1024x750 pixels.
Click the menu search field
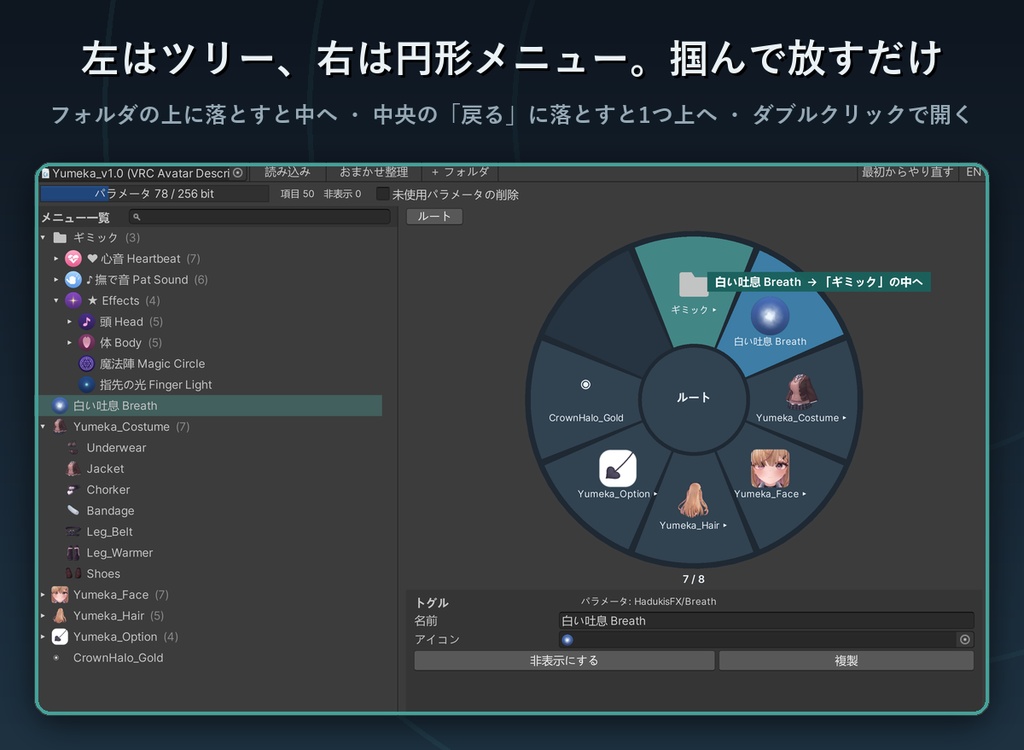pyautogui.click(x=260, y=217)
